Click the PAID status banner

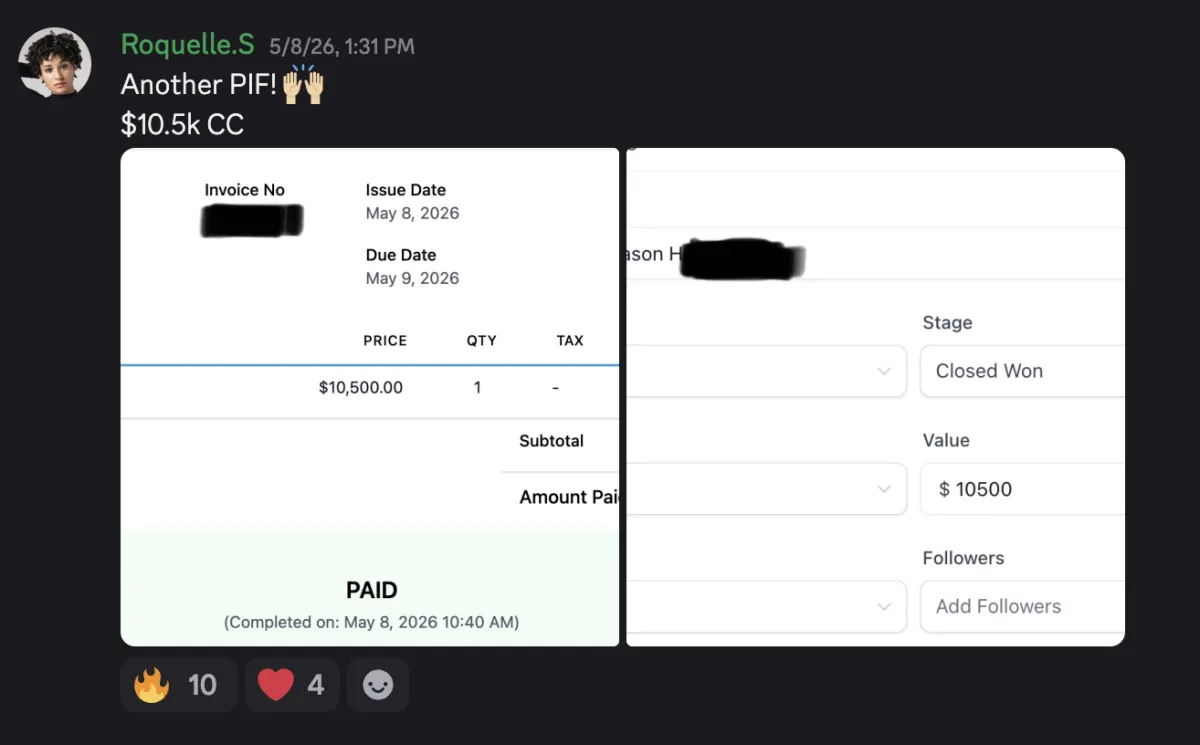click(x=370, y=588)
